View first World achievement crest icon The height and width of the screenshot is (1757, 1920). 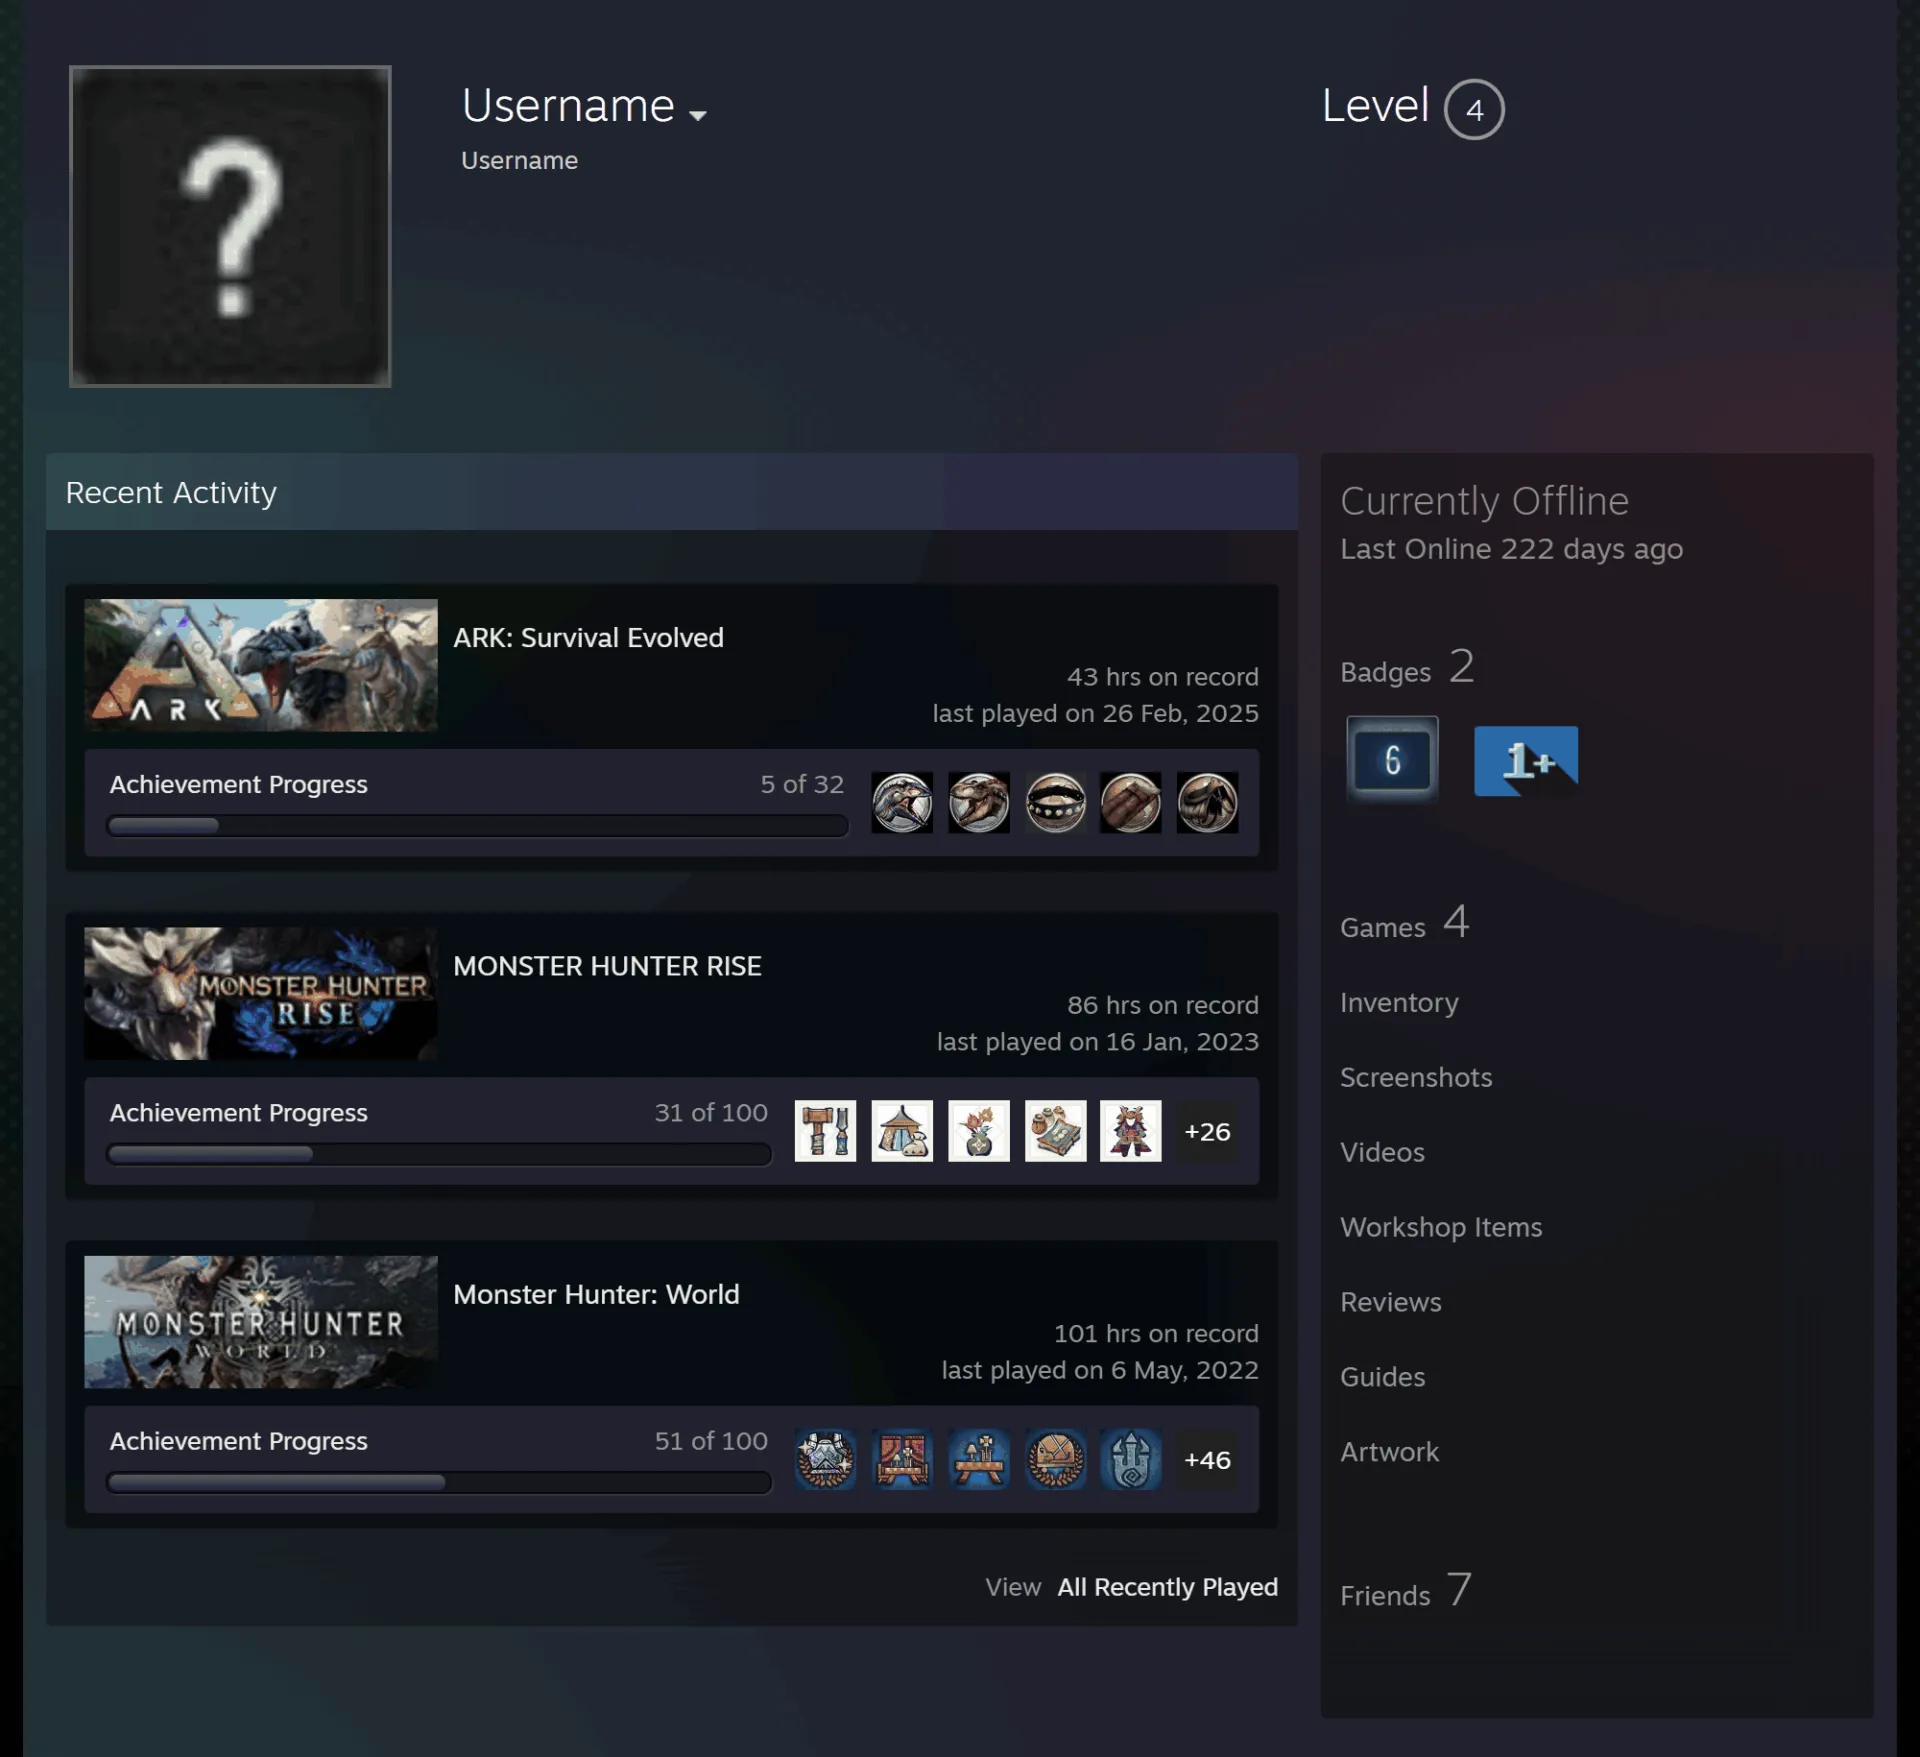(826, 1459)
